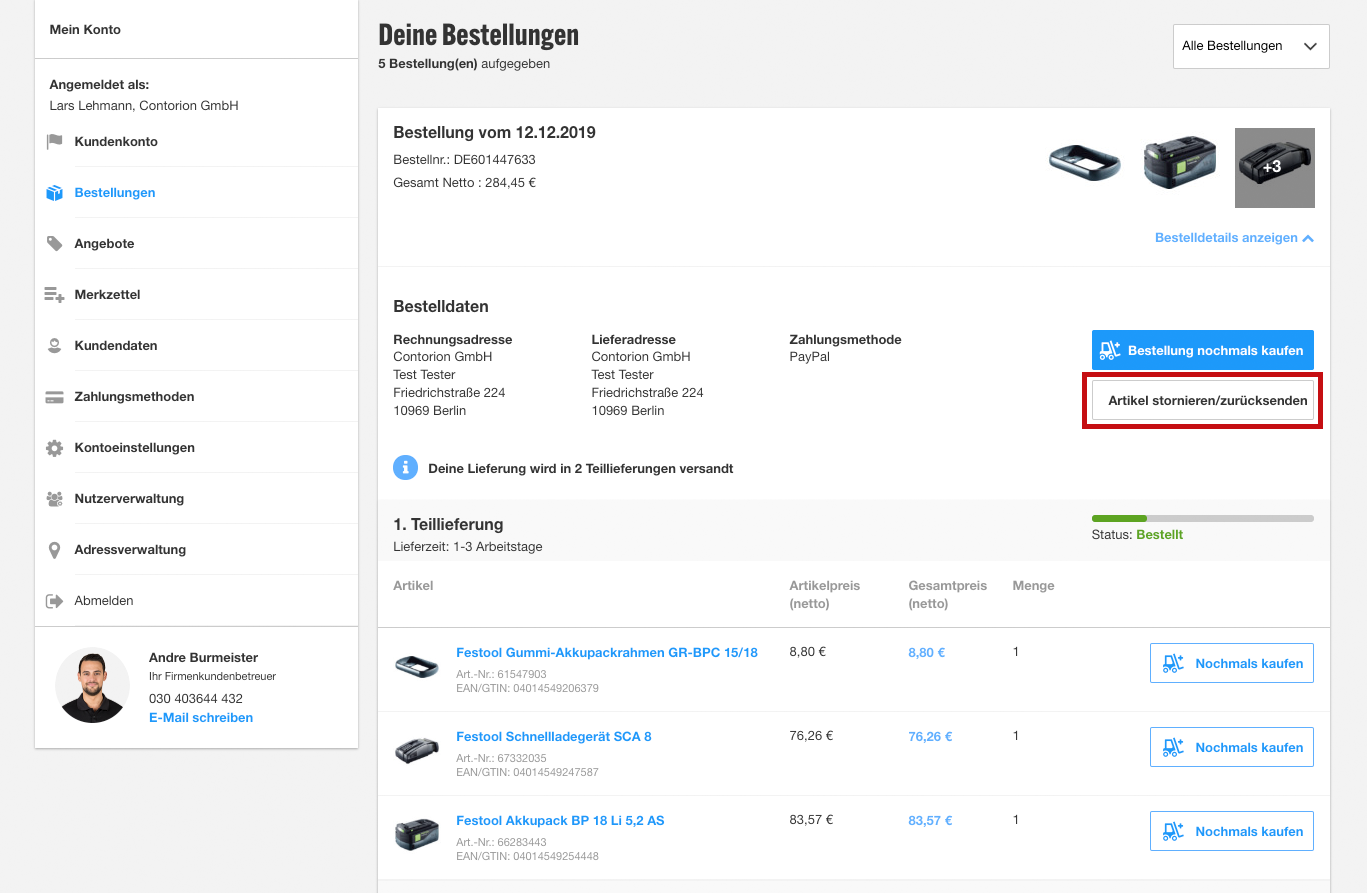Click the flag icon beside Kundenkonto
Screen dimensions: 1367x893
pyautogui.click(x=54, y=142)
